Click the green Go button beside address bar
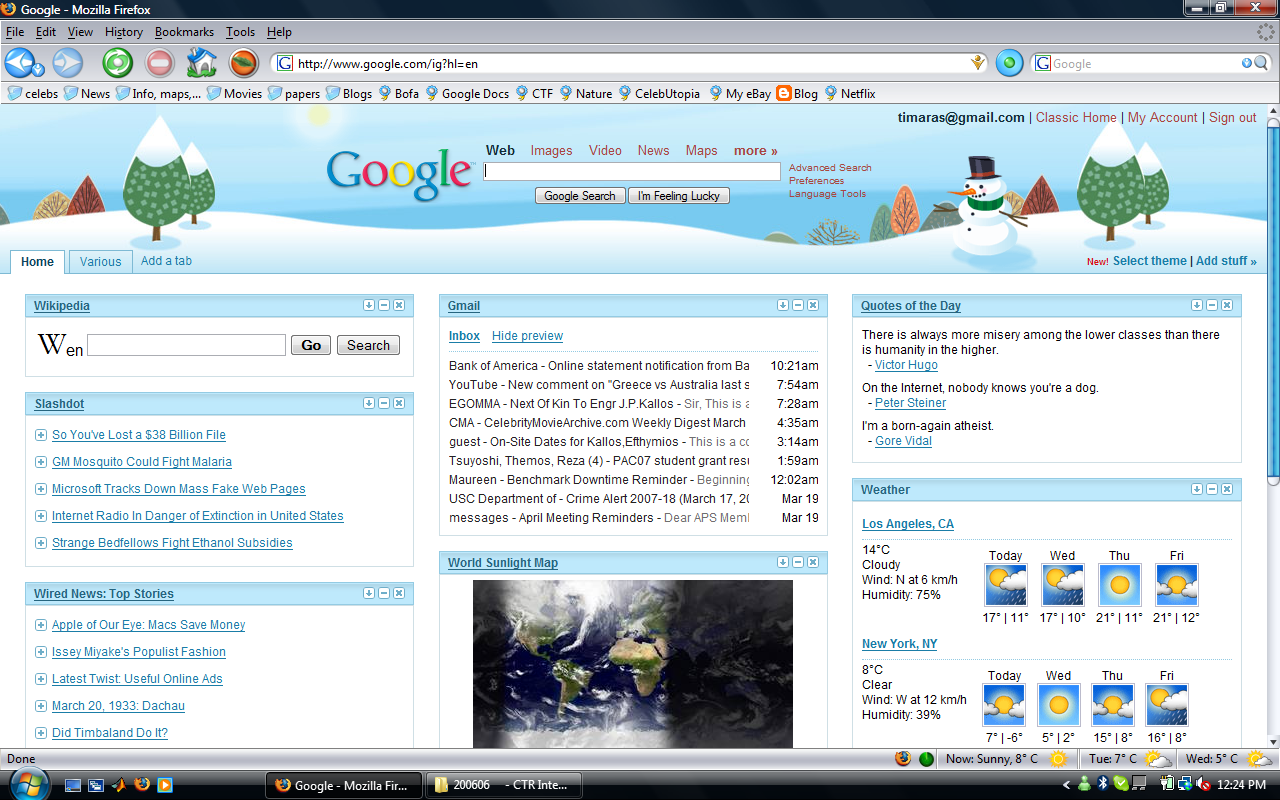Screen dimensions: 1280x800 (1009, 63)
